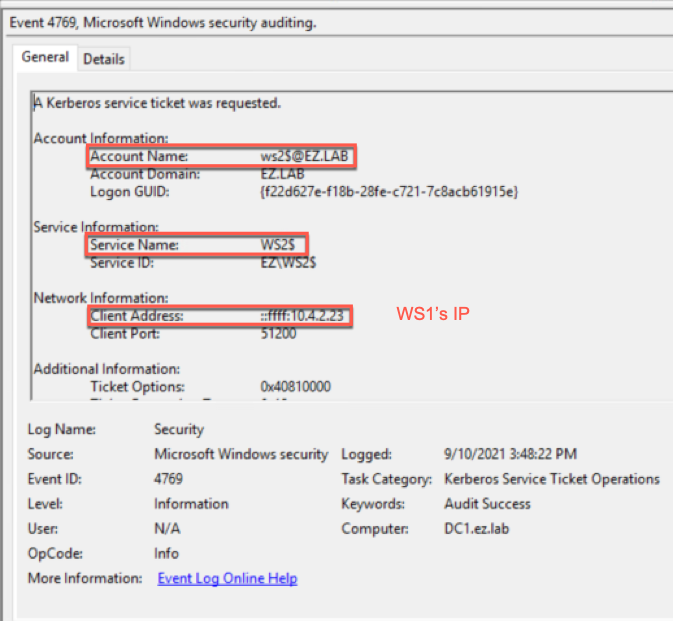
Task: Click the Account Domain value EZ.LAB
Action: coord(282,174)
